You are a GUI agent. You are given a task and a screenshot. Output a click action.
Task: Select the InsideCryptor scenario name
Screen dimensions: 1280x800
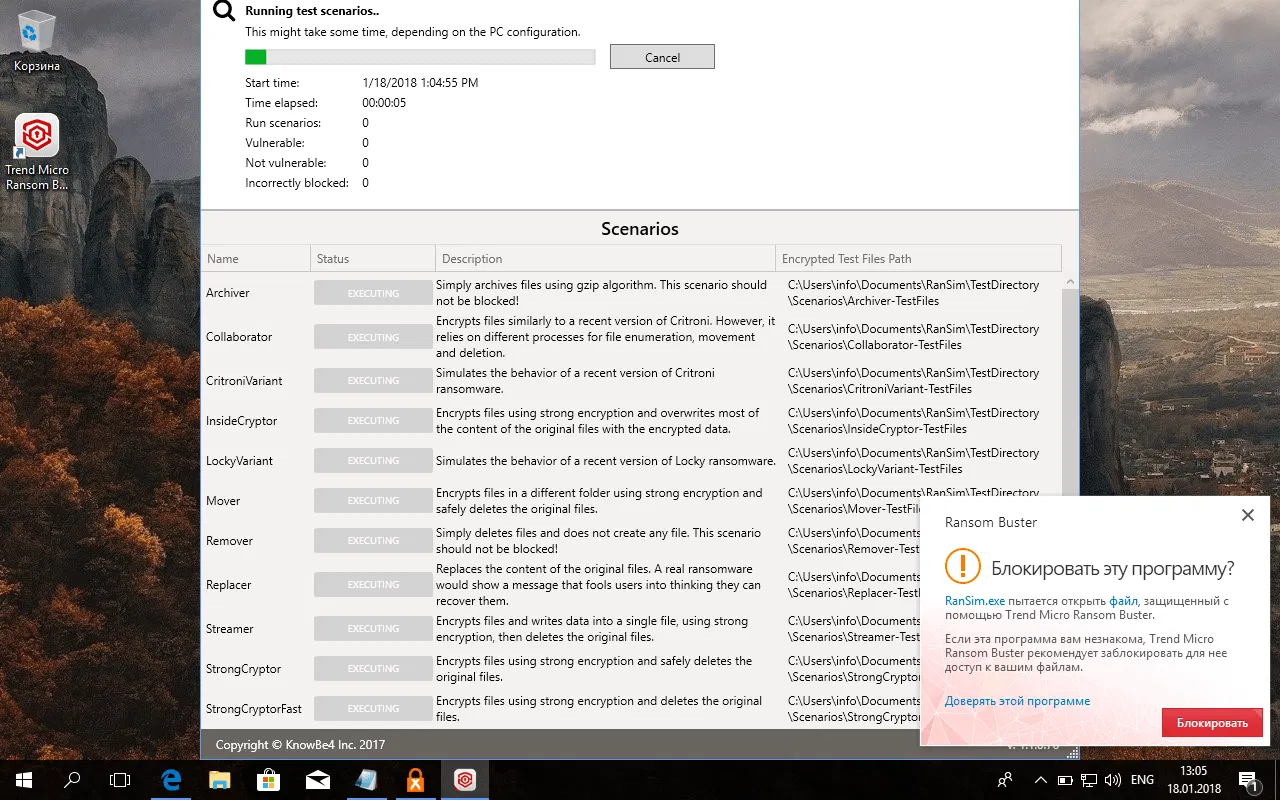pyautogui.click(x=242, y=421)
